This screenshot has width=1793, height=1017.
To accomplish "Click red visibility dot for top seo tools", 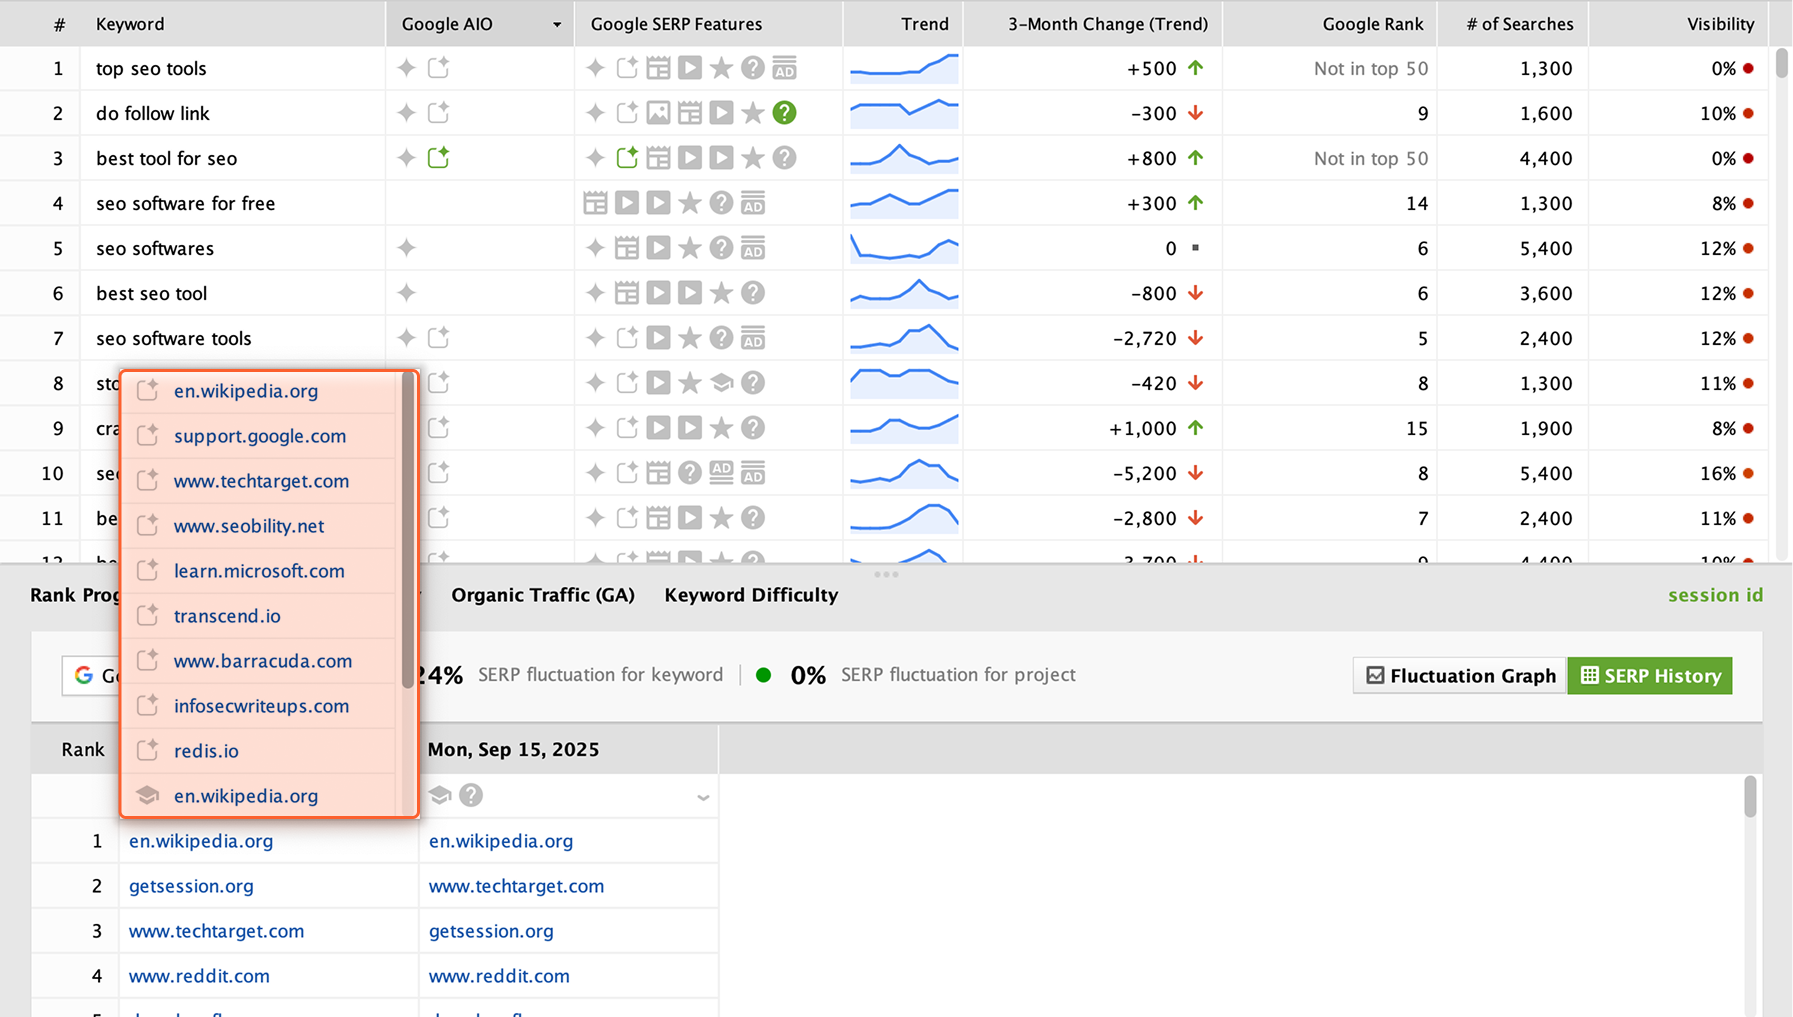I will (x=1748, y=68).
